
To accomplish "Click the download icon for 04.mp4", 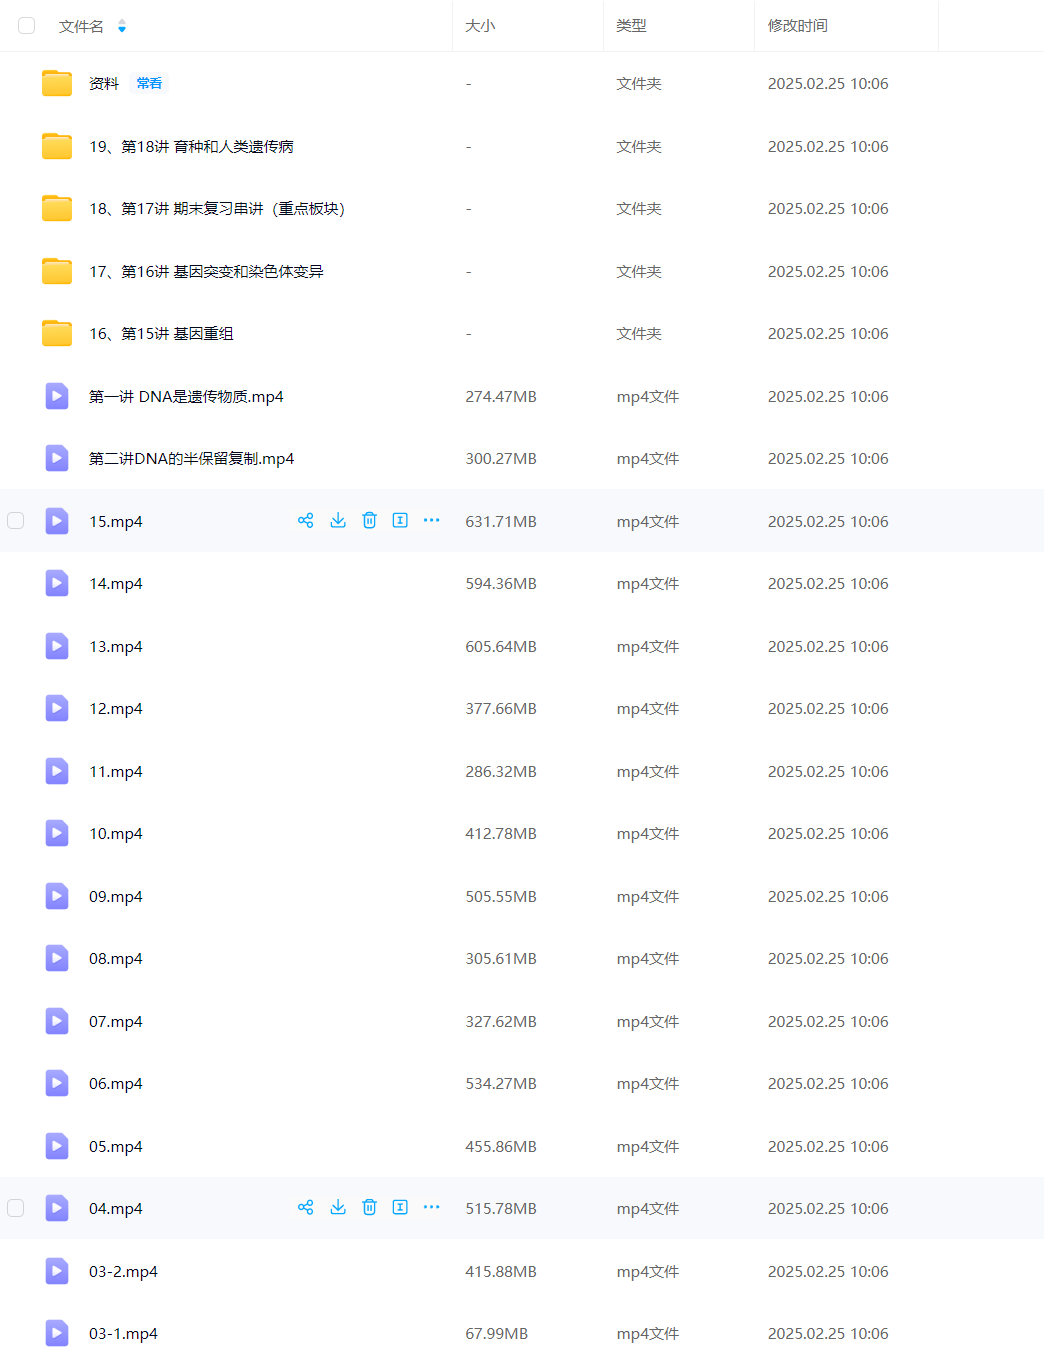I will [x=338, y=1207].
